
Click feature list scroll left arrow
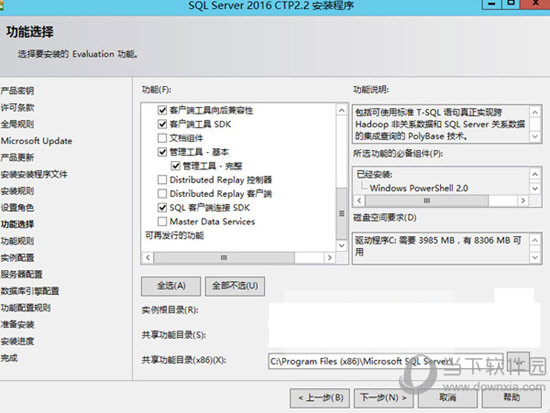(x=148, y=258)
